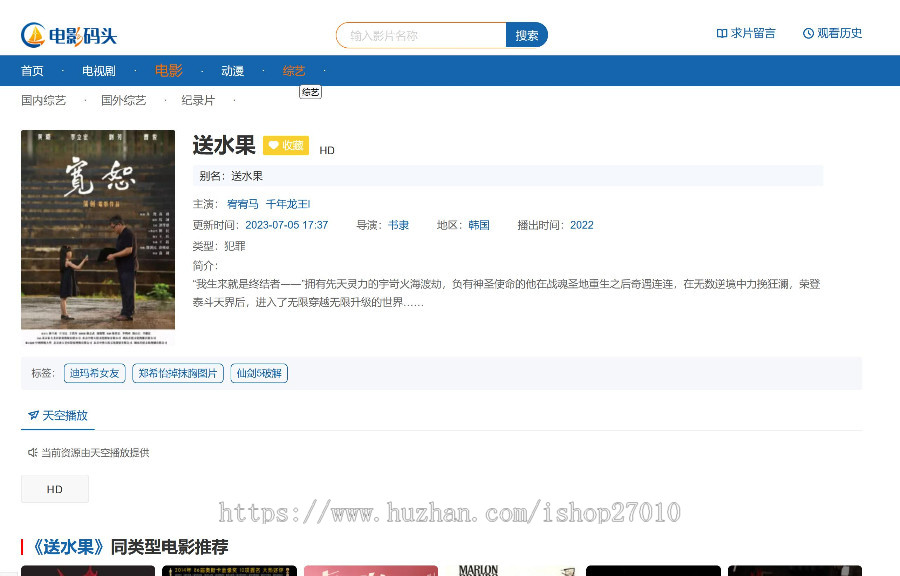Select the 国内综艺 sub-category
The image size is (900, 576).
(44, 100)
